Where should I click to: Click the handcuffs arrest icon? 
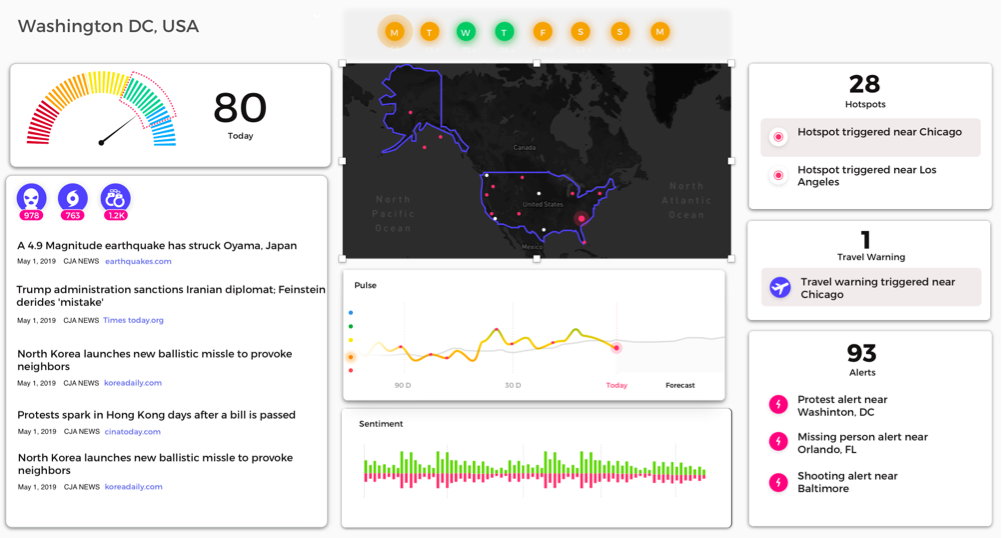[x=115, y=197]
